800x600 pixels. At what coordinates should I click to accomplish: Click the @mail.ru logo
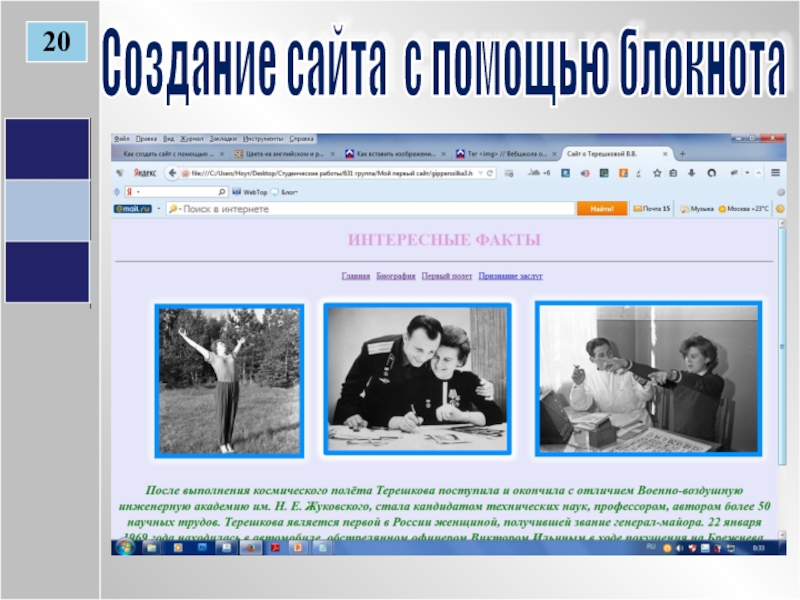click(x=133, y=209)
